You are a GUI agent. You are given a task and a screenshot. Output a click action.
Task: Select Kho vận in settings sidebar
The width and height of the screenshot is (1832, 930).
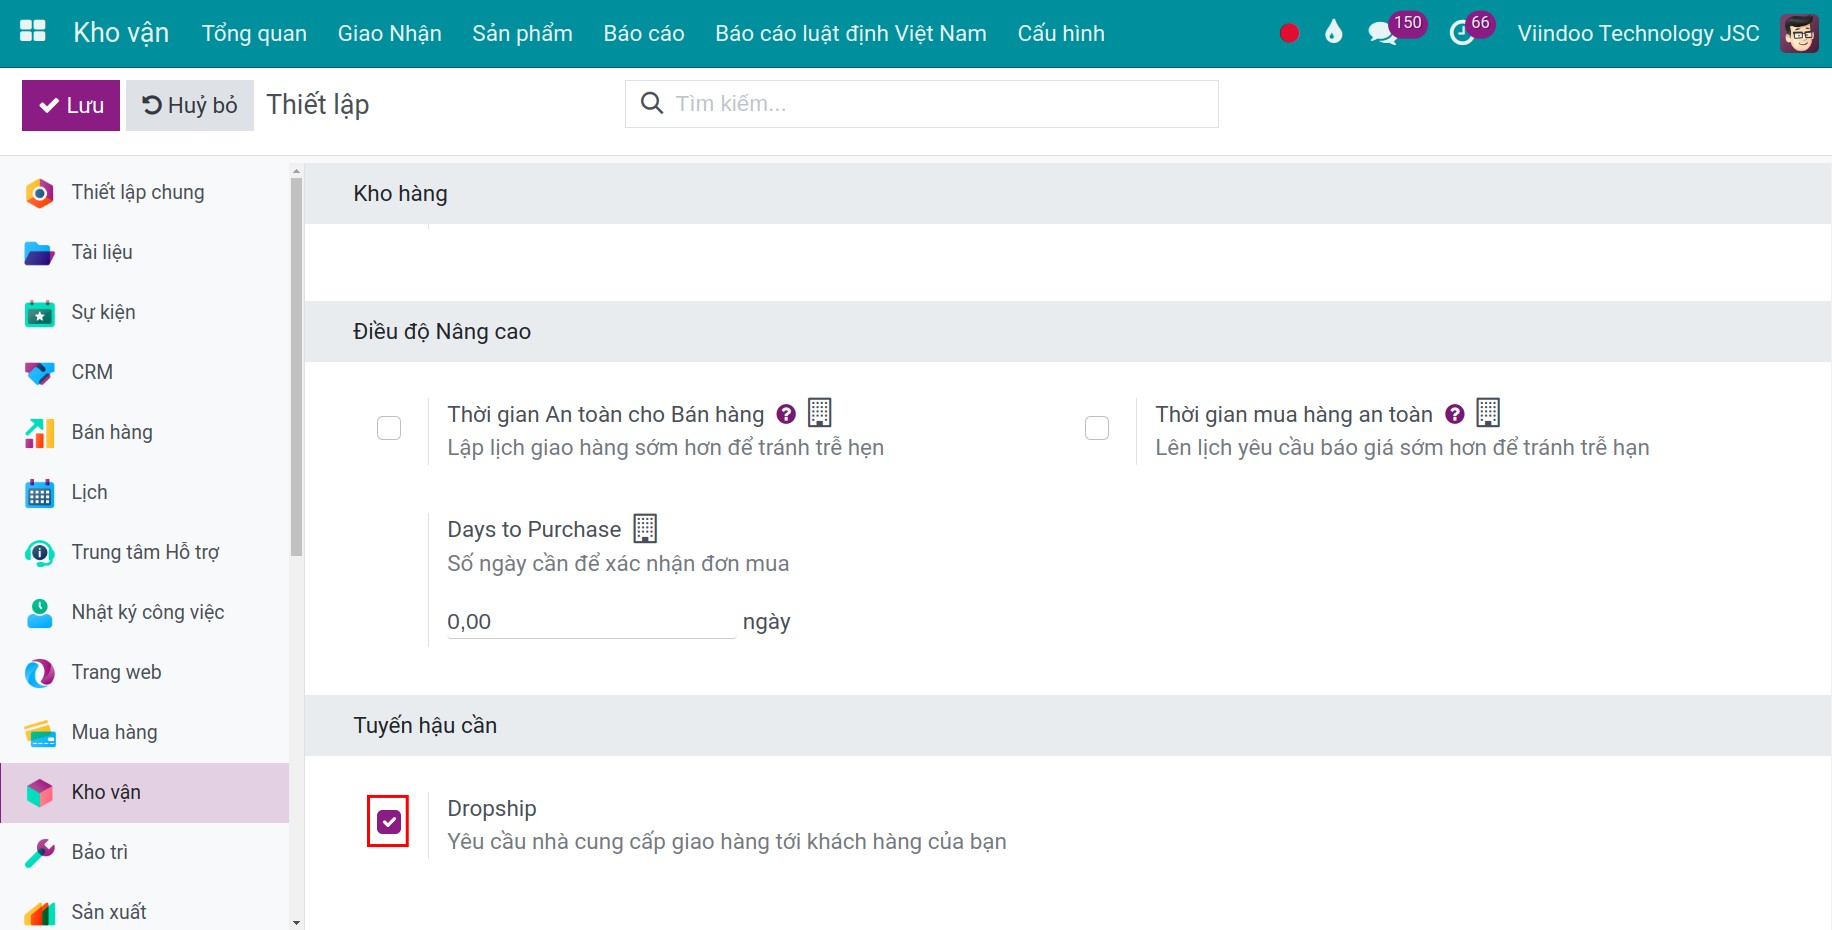tap(145, 792)
